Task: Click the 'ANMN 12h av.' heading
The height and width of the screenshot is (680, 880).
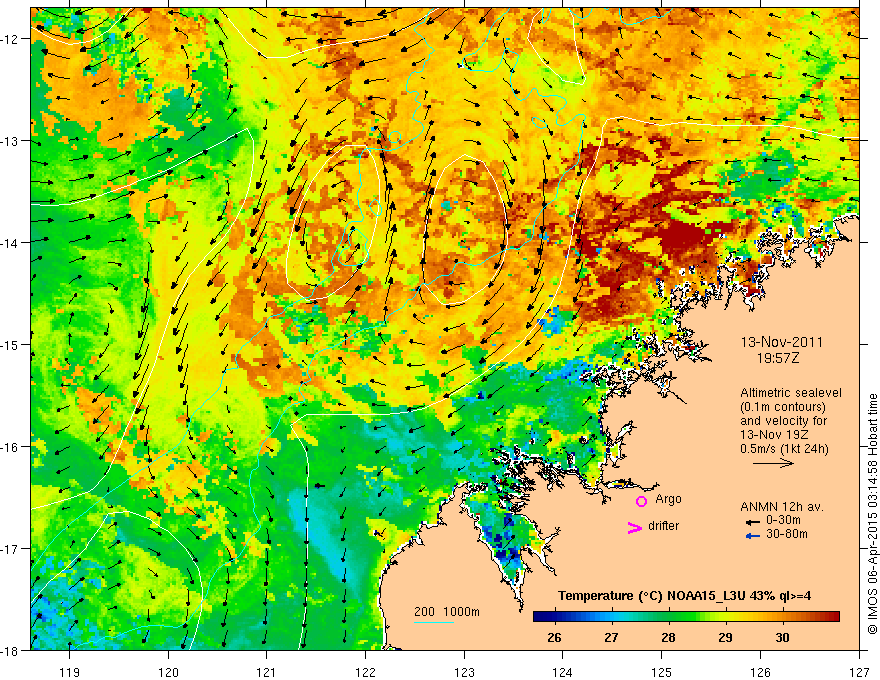Action: [782, 507]
